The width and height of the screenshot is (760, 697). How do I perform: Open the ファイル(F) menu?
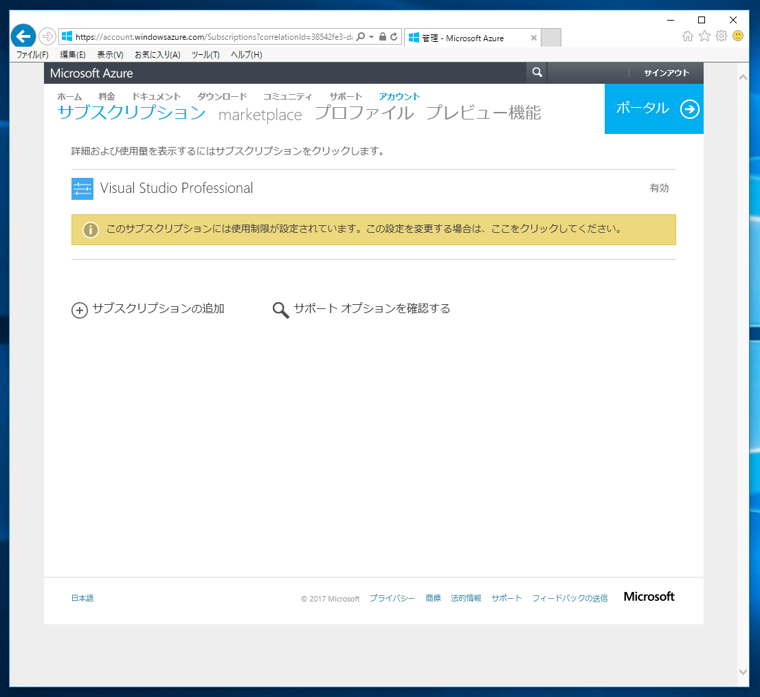pos(32,55)
